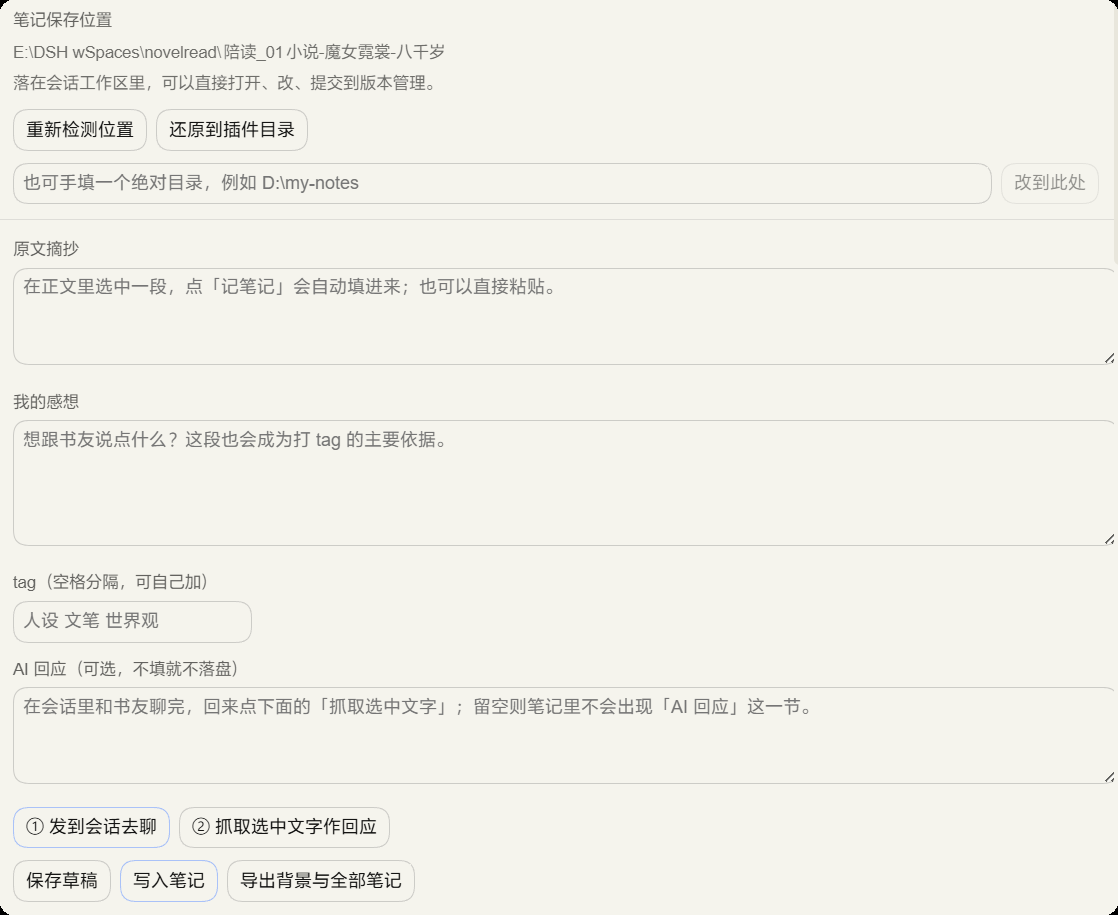Focus the tag input field
Image resolution: width=1118 pixels, height=915 pixels.
pos(132,621)
